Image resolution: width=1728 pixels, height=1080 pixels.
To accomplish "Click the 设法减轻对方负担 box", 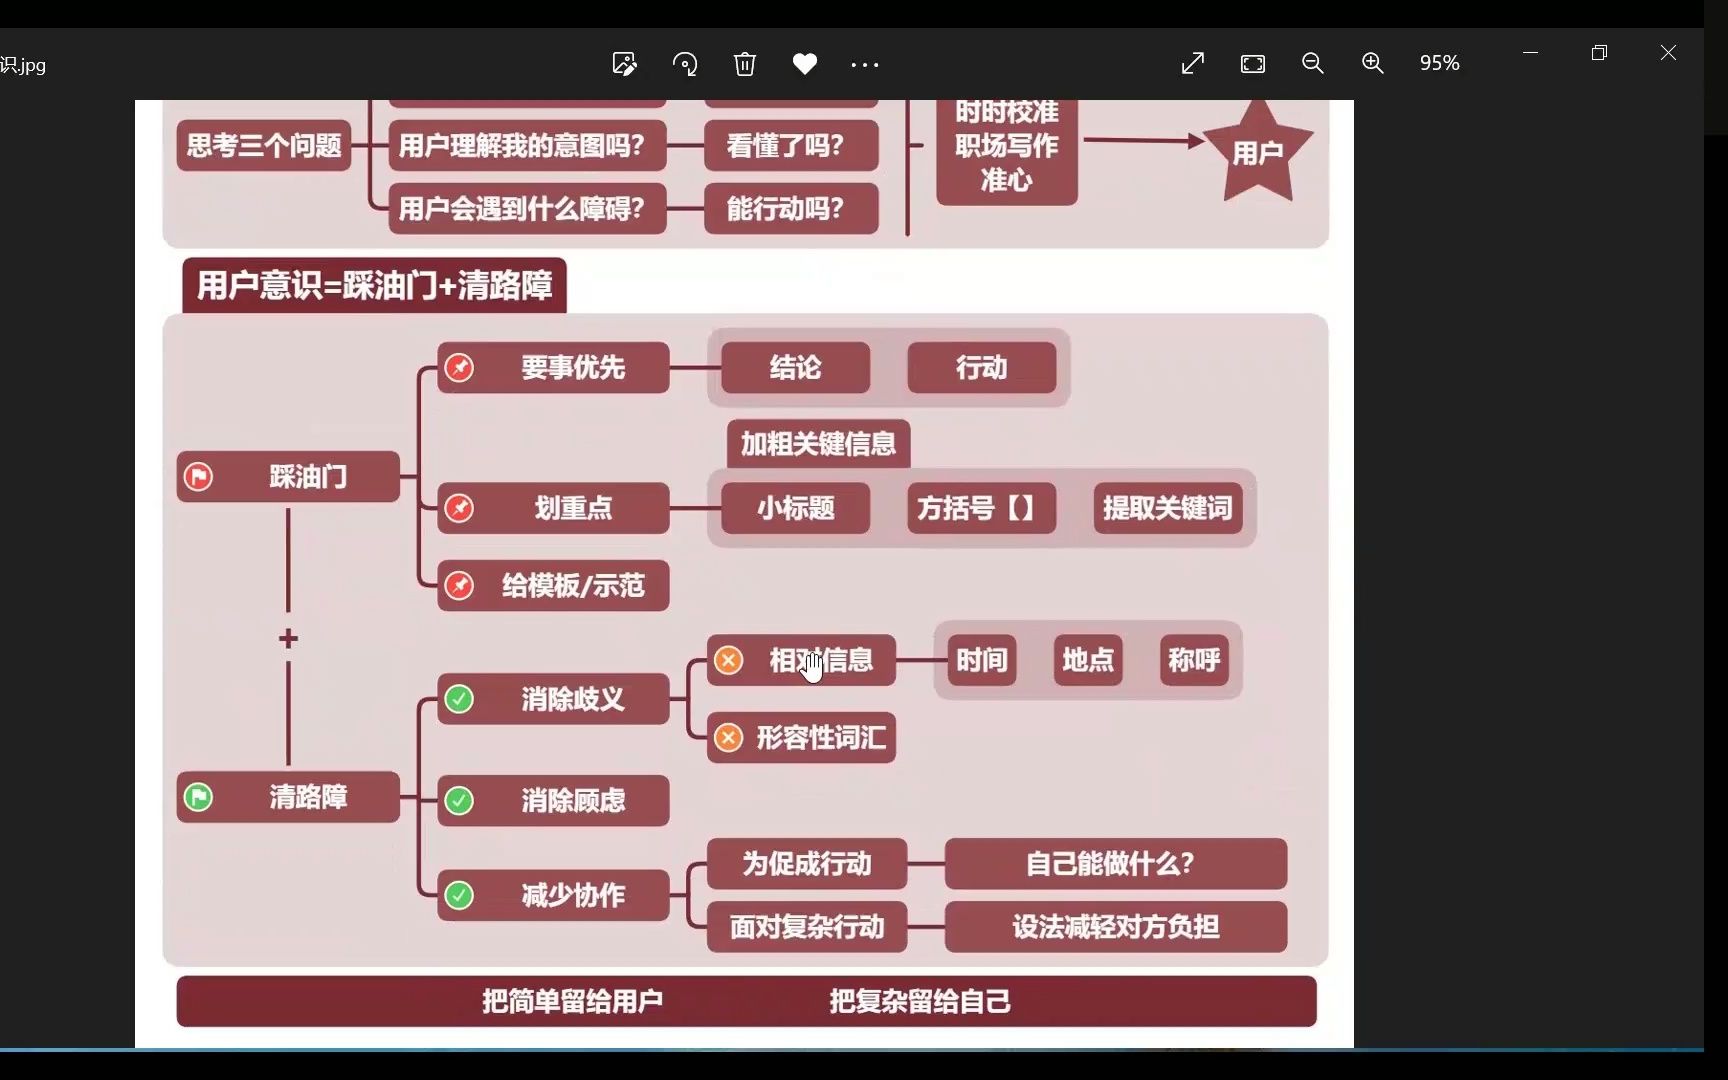I will pyautogui.click(x=1115, y=927).
